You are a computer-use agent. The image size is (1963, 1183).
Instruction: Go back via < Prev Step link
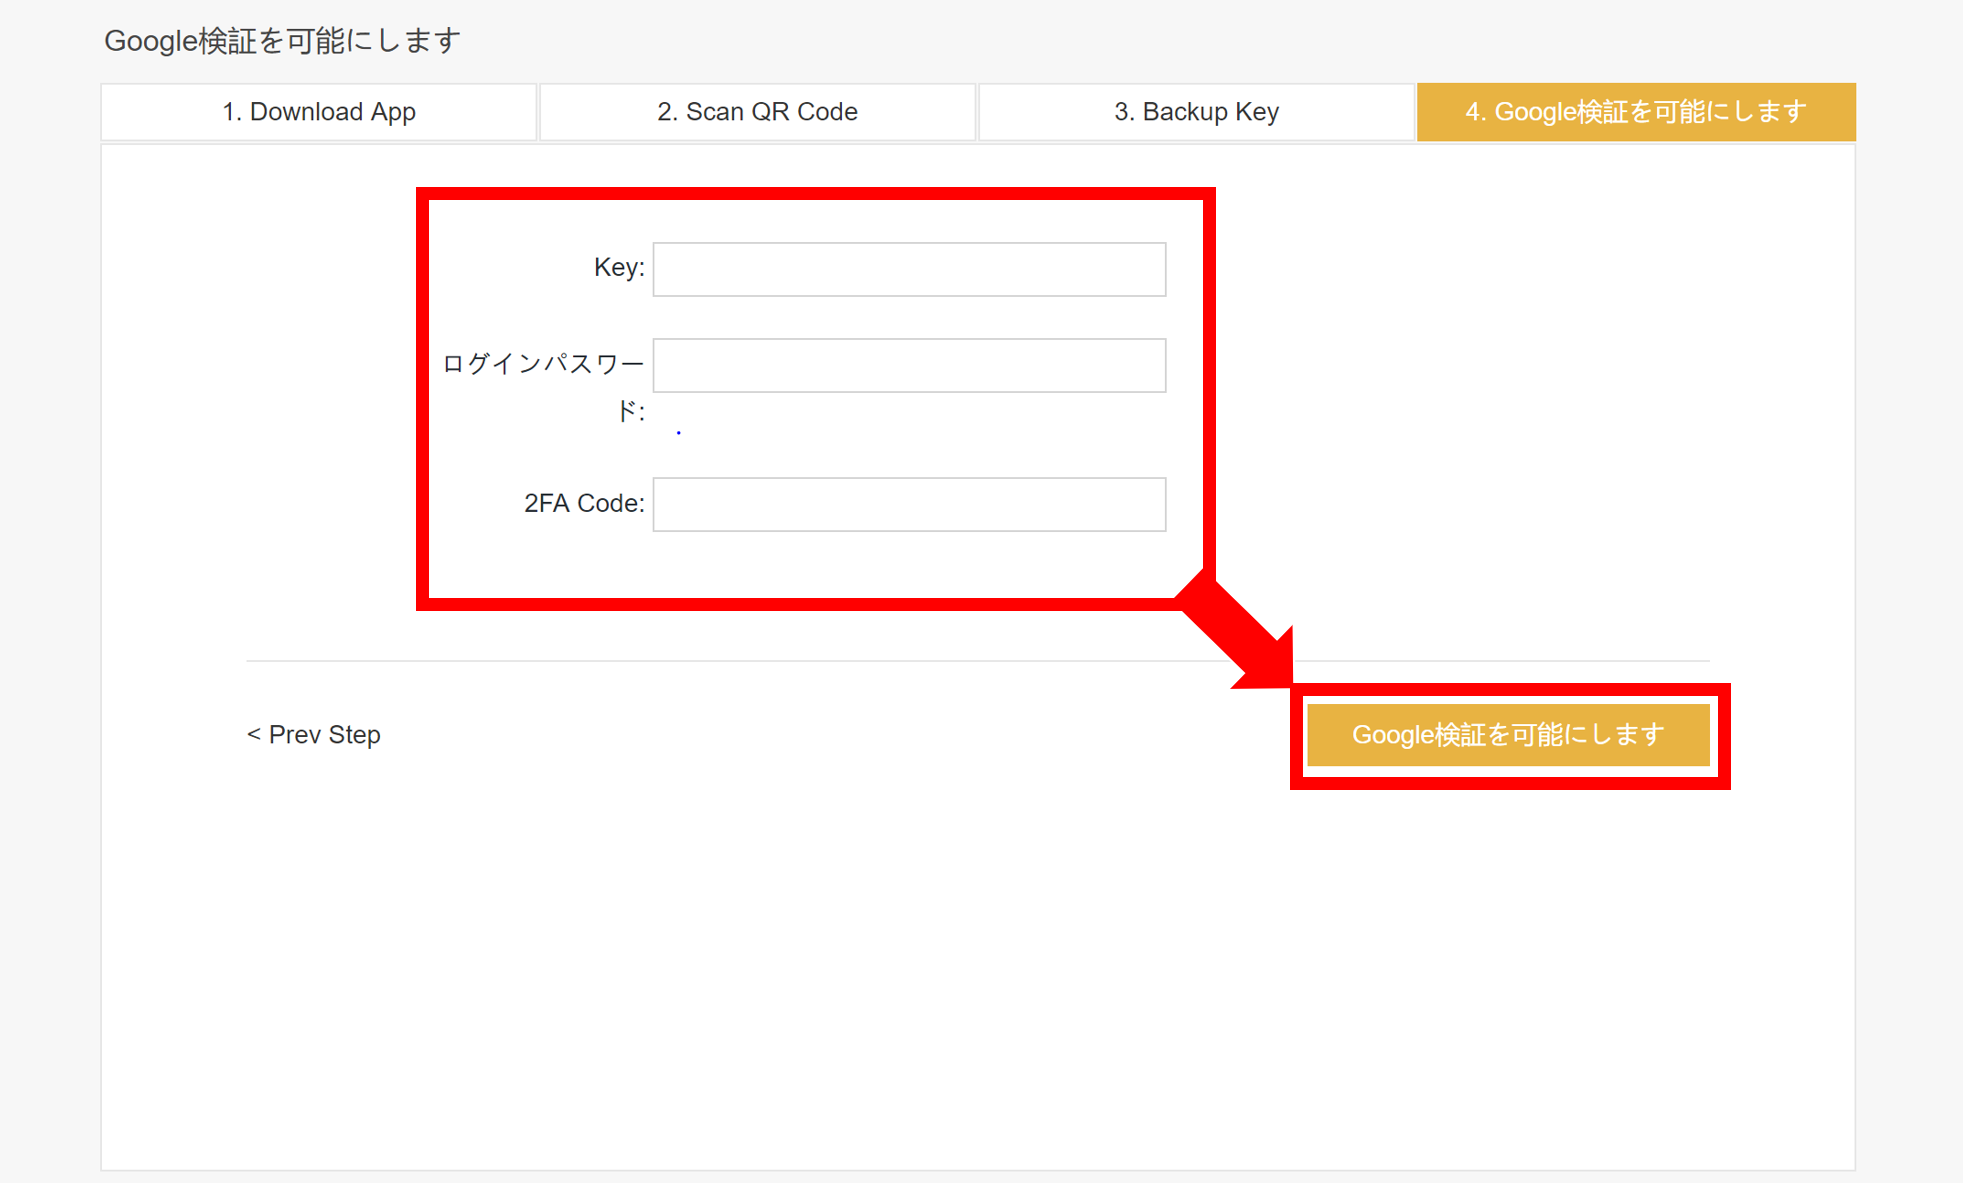[314, 735]
